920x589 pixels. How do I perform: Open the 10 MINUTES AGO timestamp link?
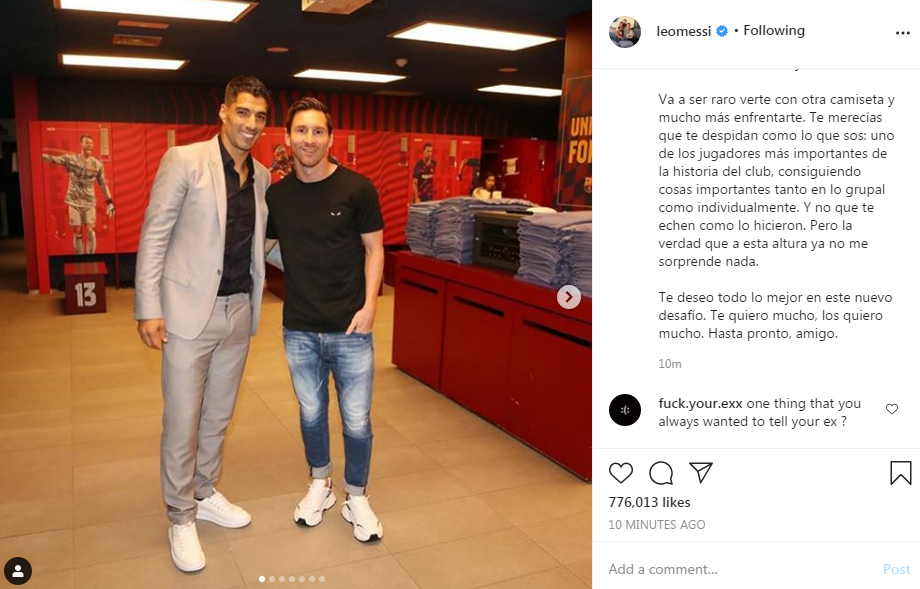point(657,524)
